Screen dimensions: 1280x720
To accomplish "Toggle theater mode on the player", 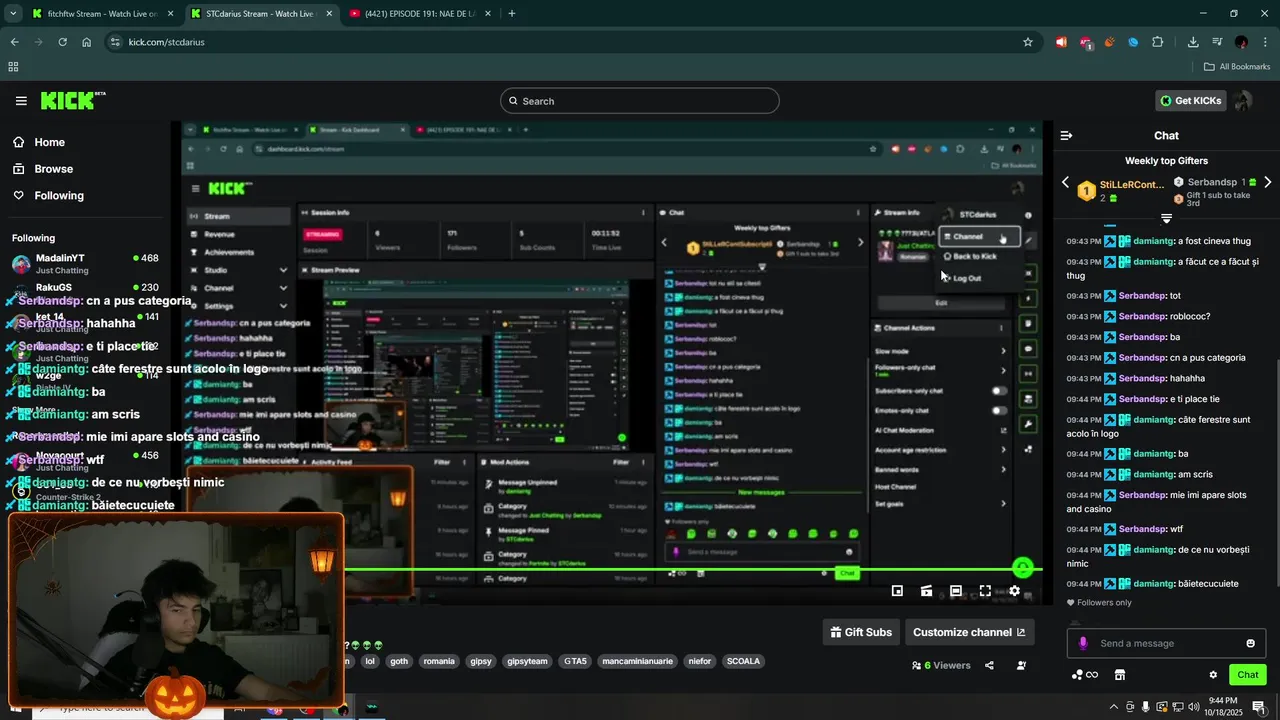I will click(956, 591).
